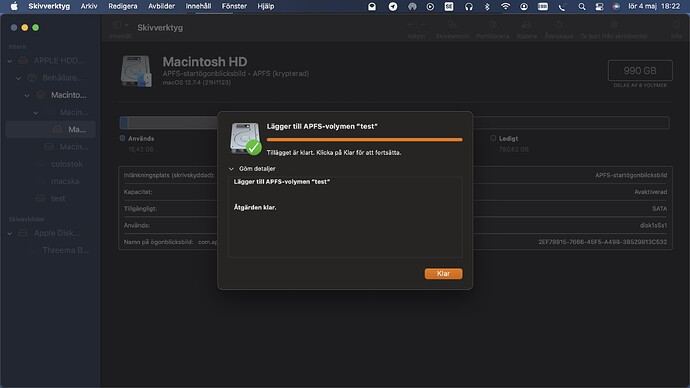Click the SATA value in info table

[x=660, y=209]
